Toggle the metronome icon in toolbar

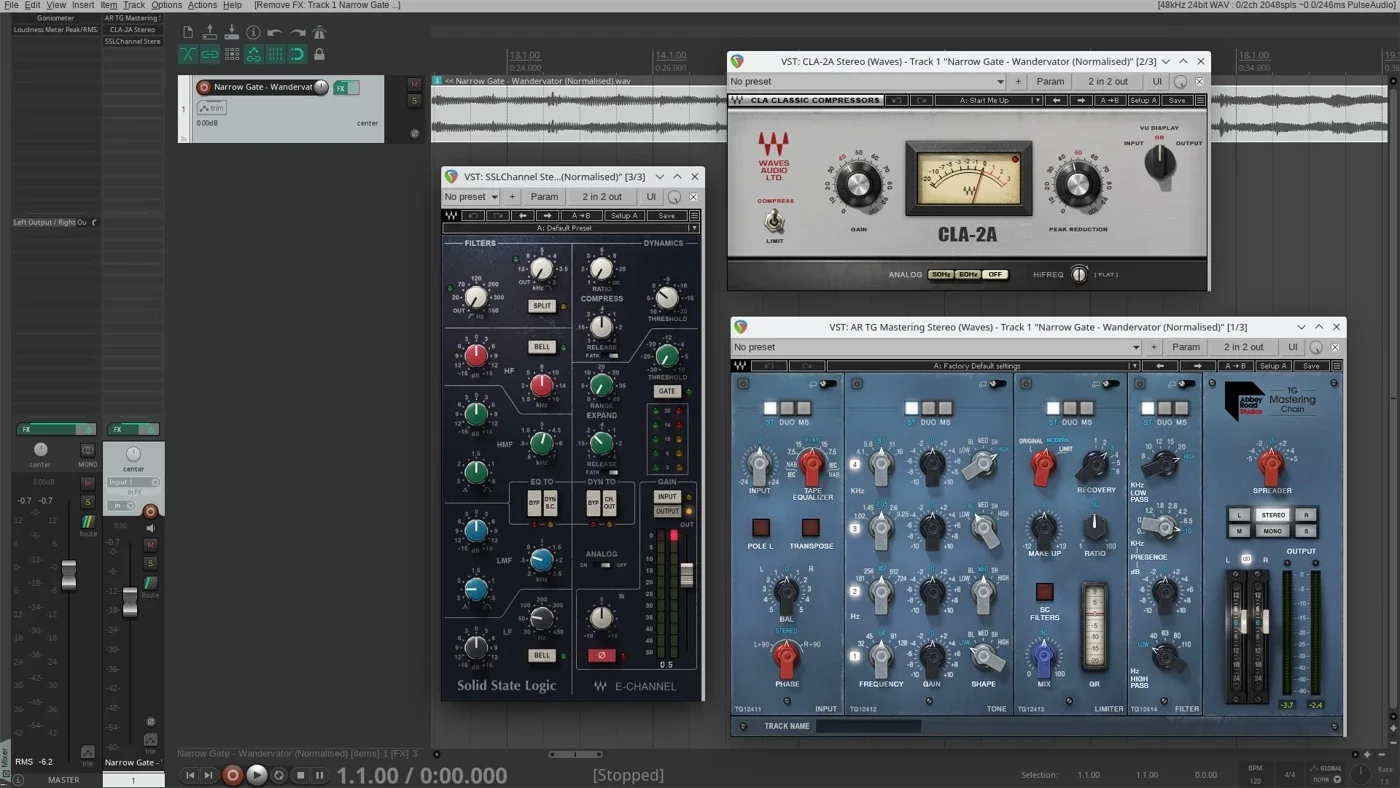[320, 33]
